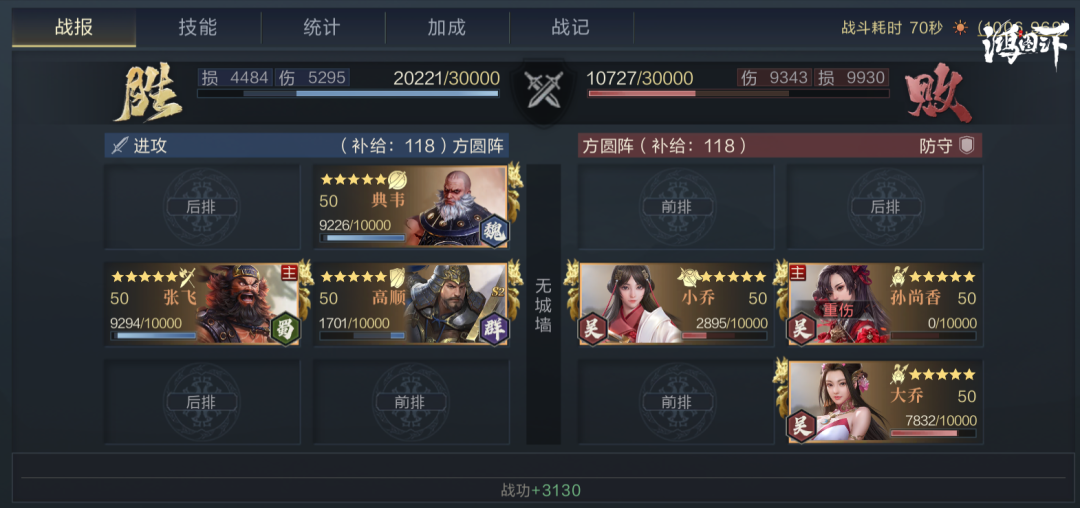Click the 群 faction badge on 高顺
Image resolution: width=1080 pixels, height=508 pixels.
[x=493, y=328]
